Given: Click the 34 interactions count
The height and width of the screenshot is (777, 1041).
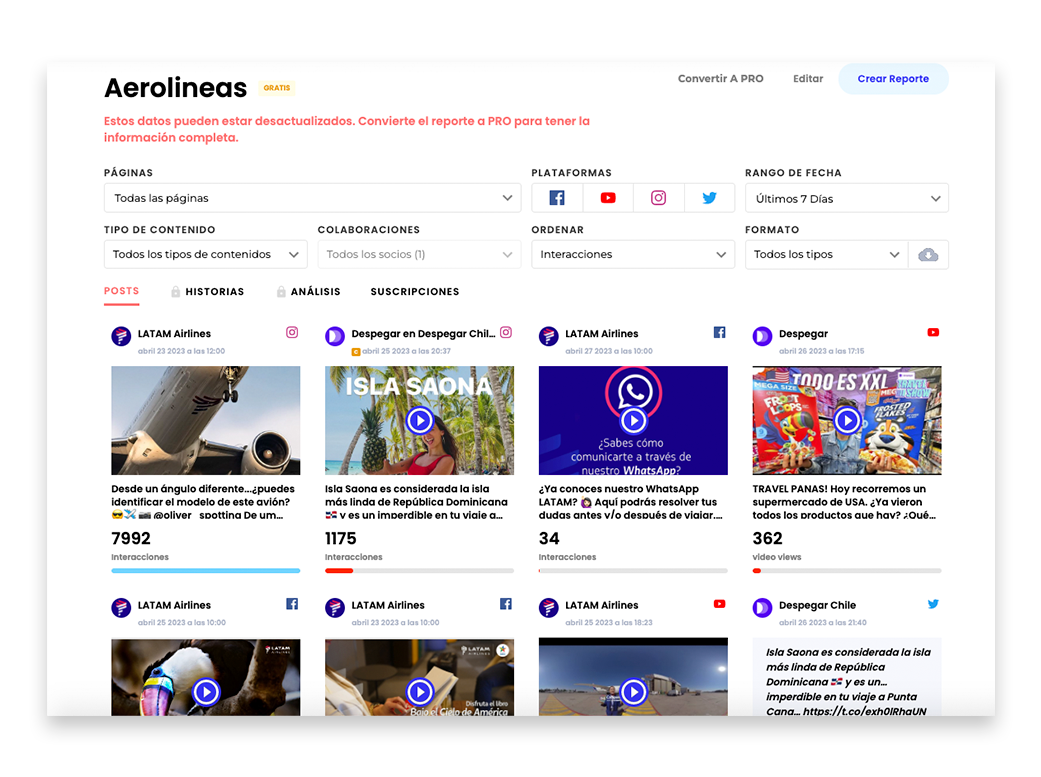Looking at the screenshot, I should pyautogui.click(x=549, y=538).
